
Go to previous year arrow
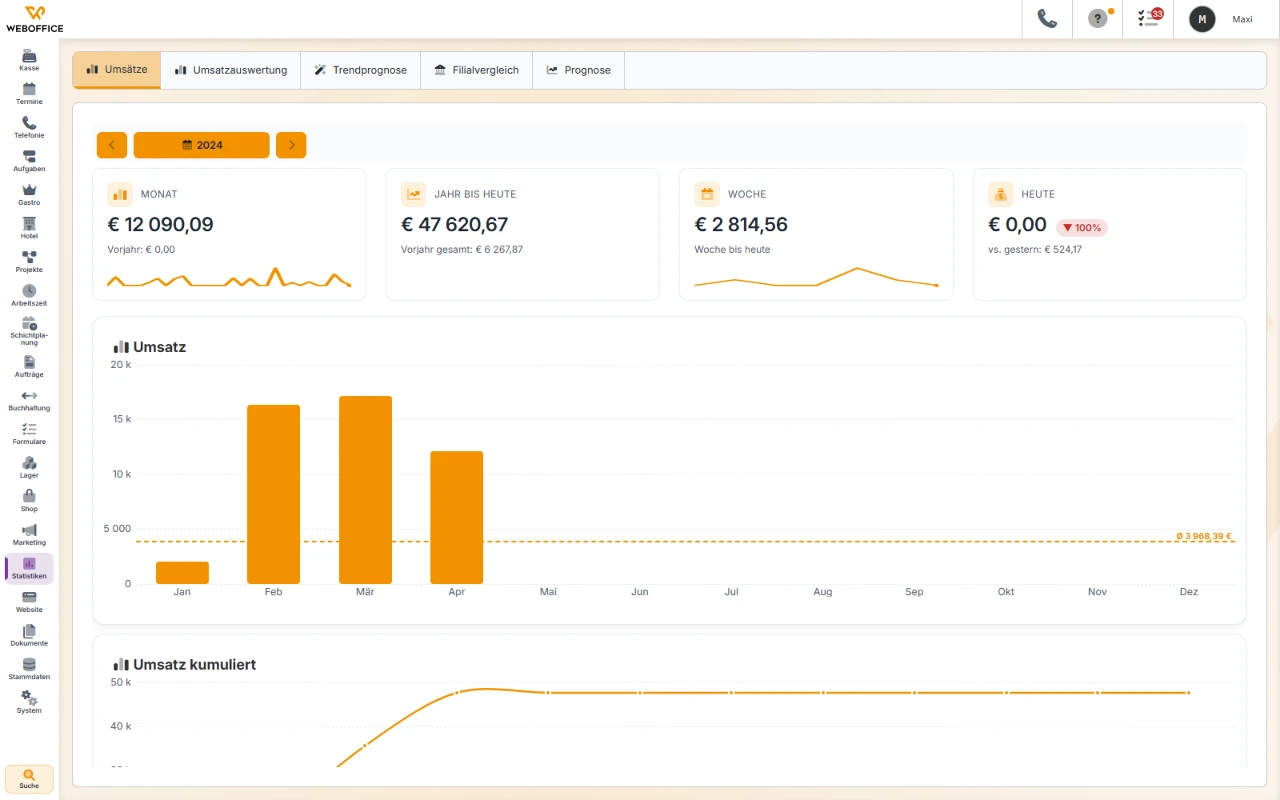coord(112,145)
